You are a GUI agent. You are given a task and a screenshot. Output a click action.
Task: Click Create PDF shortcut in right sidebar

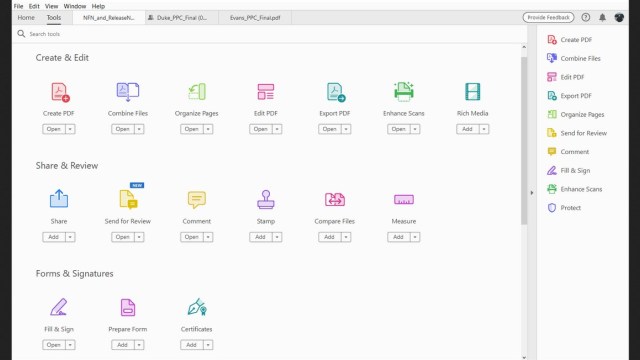(x=569, y=40)
